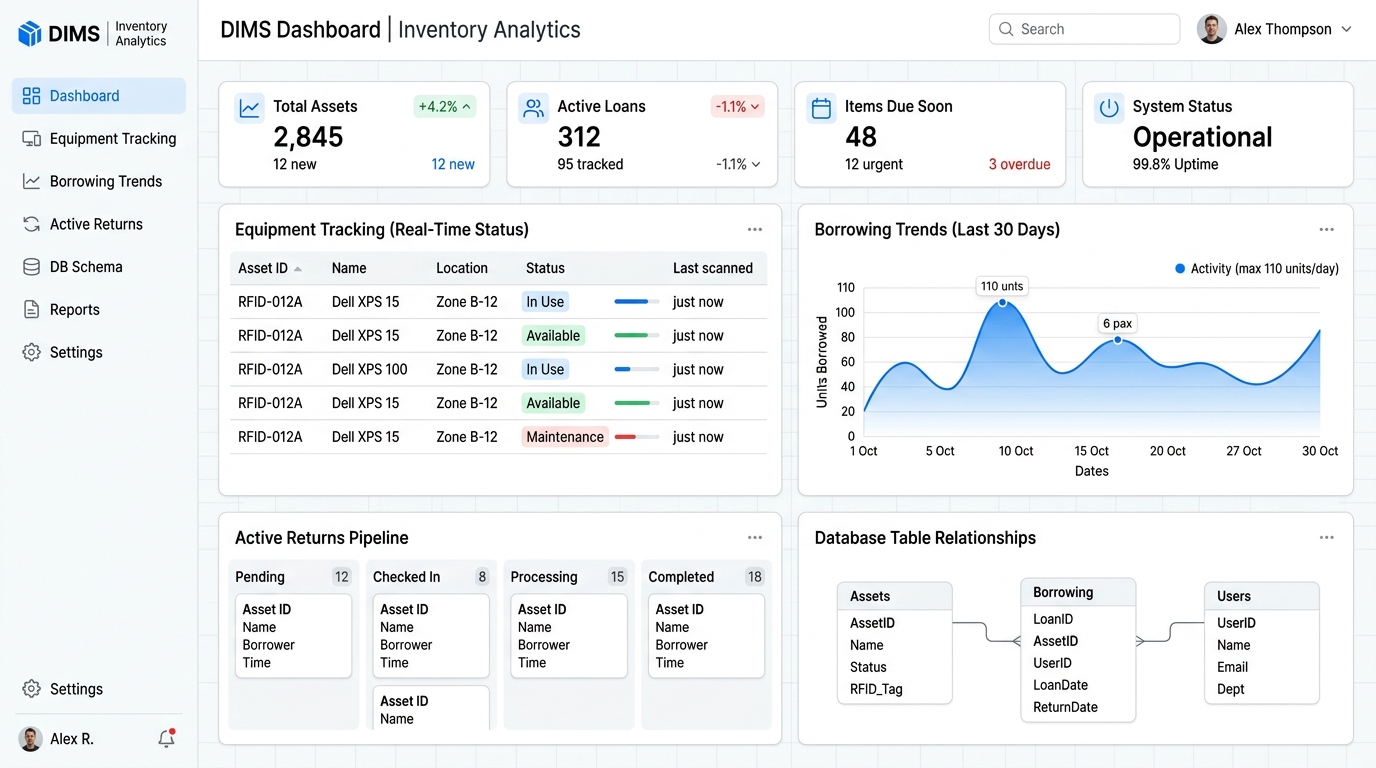Click the Dashboard grid icon in sidebar
This screenshot has width=1376, height=768.
(x=31, y=96)
